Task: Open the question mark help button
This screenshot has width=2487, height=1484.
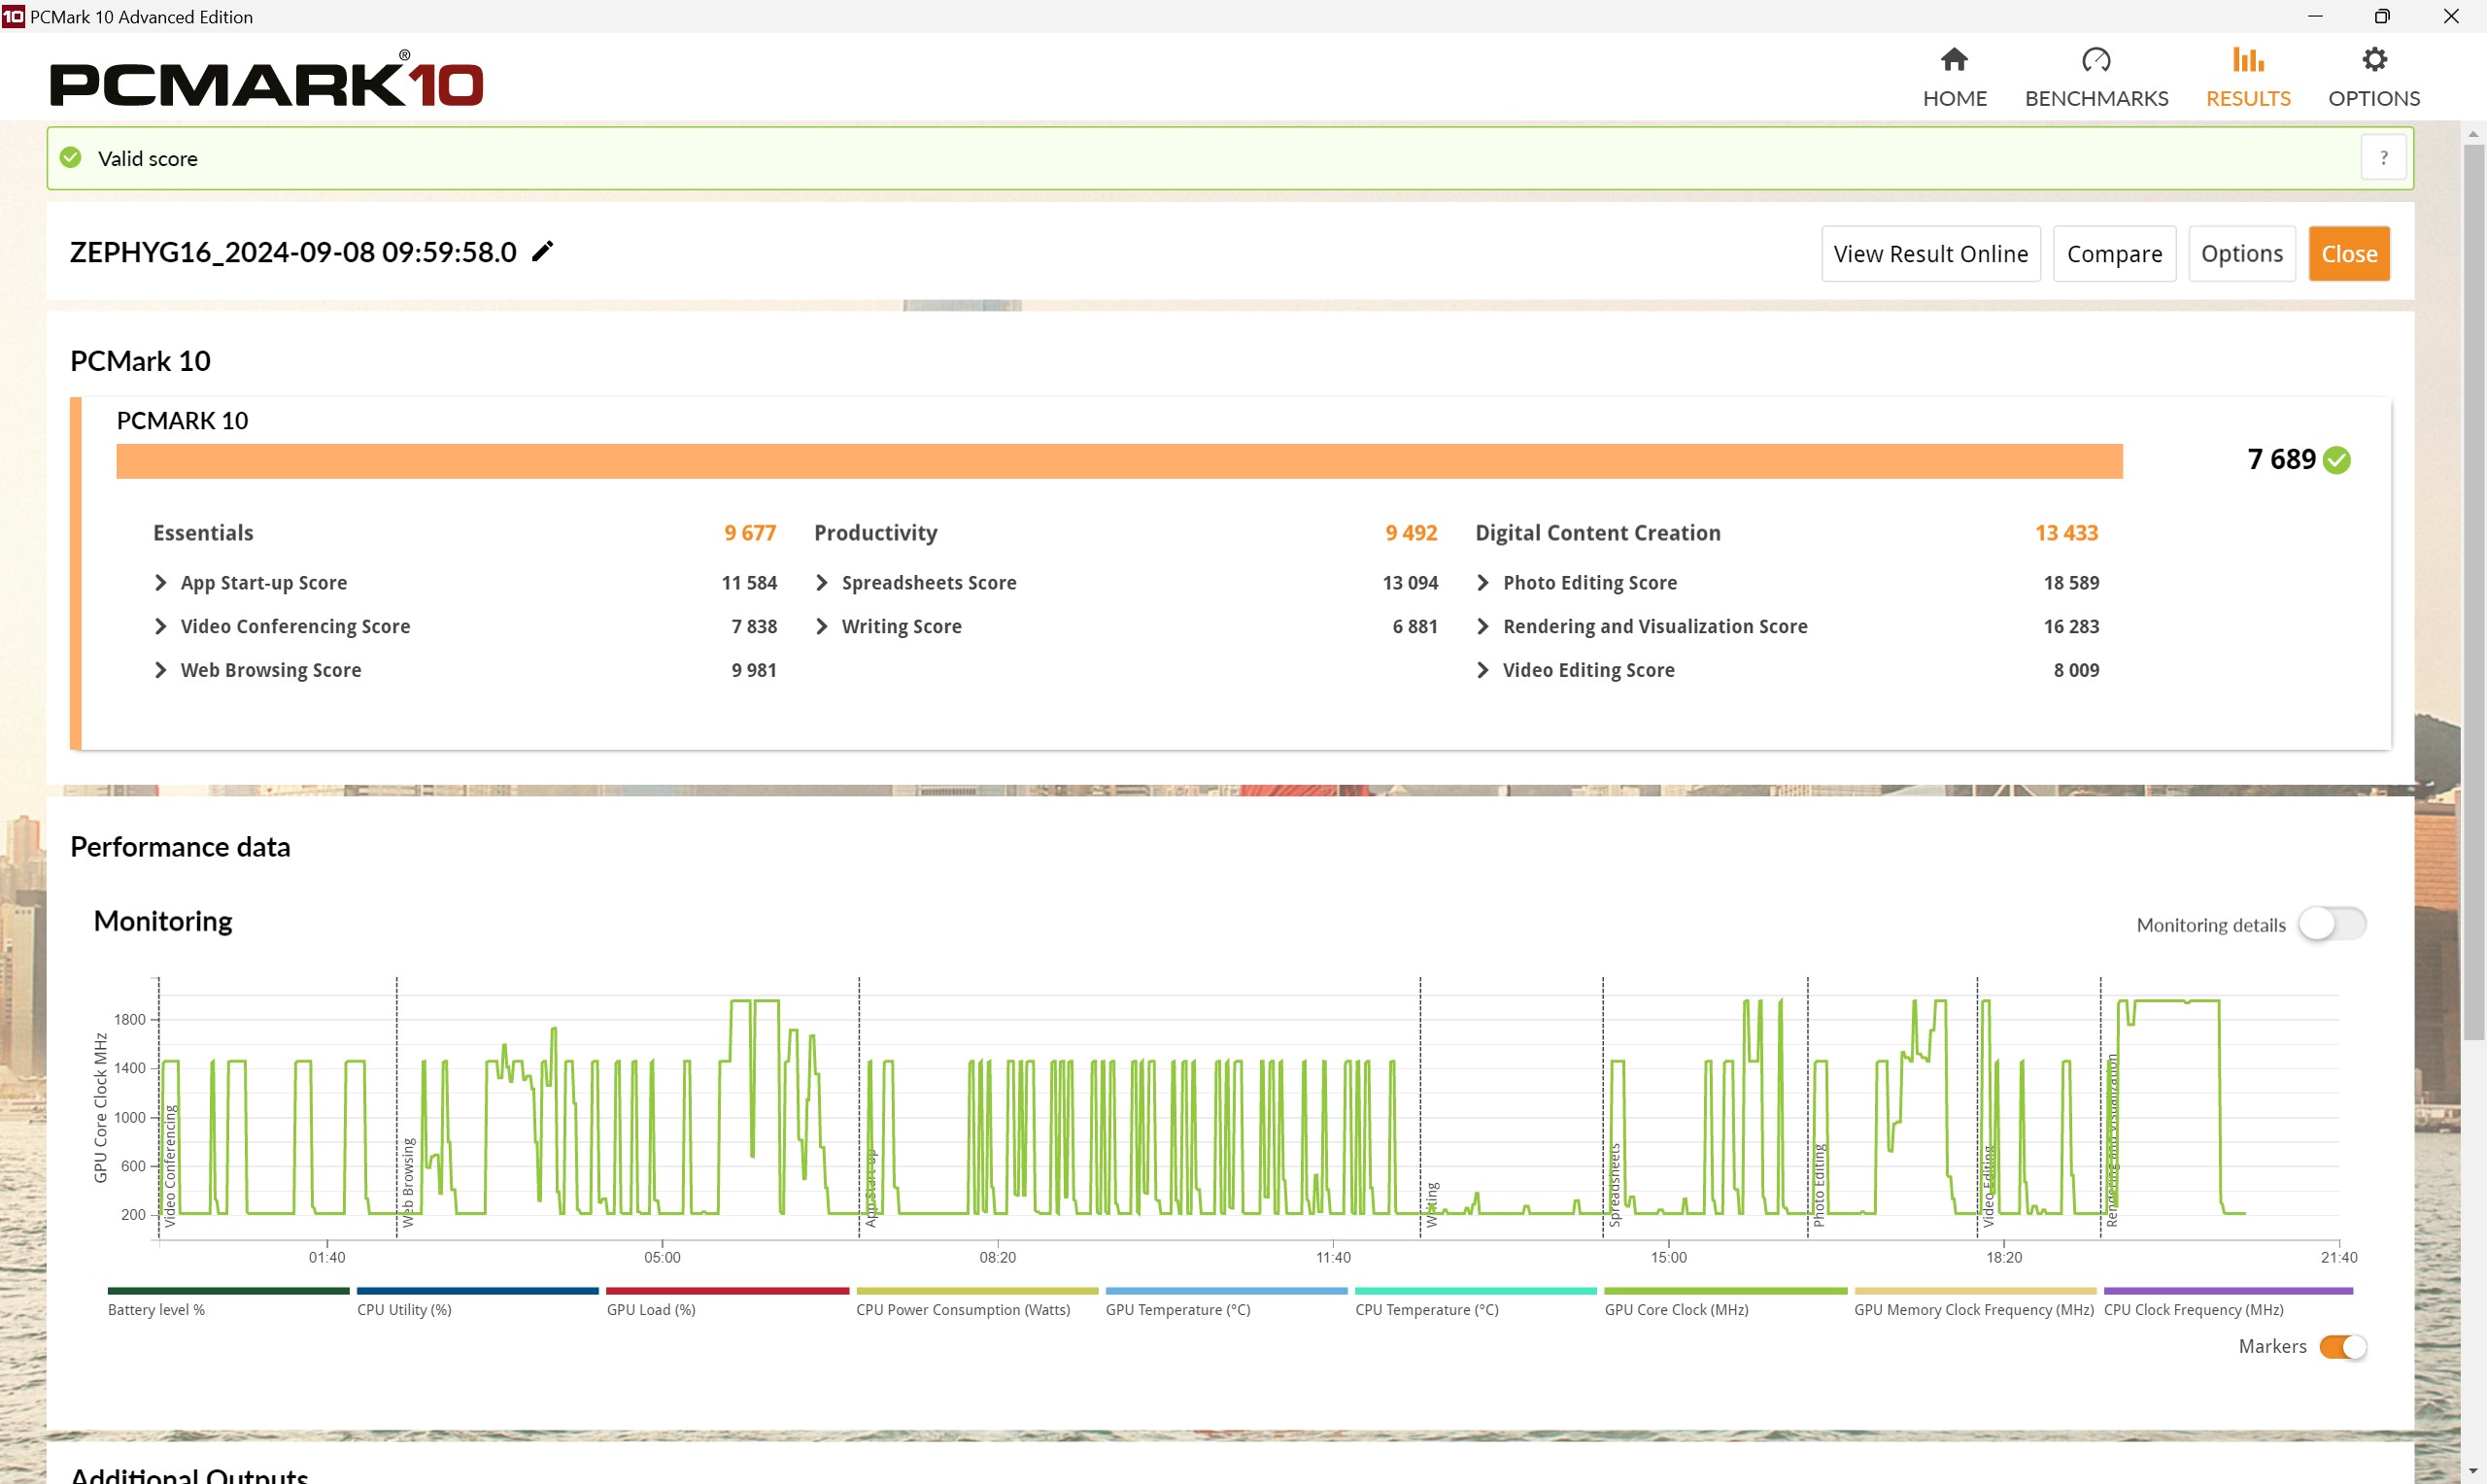Action: (x=2383, y=158)
